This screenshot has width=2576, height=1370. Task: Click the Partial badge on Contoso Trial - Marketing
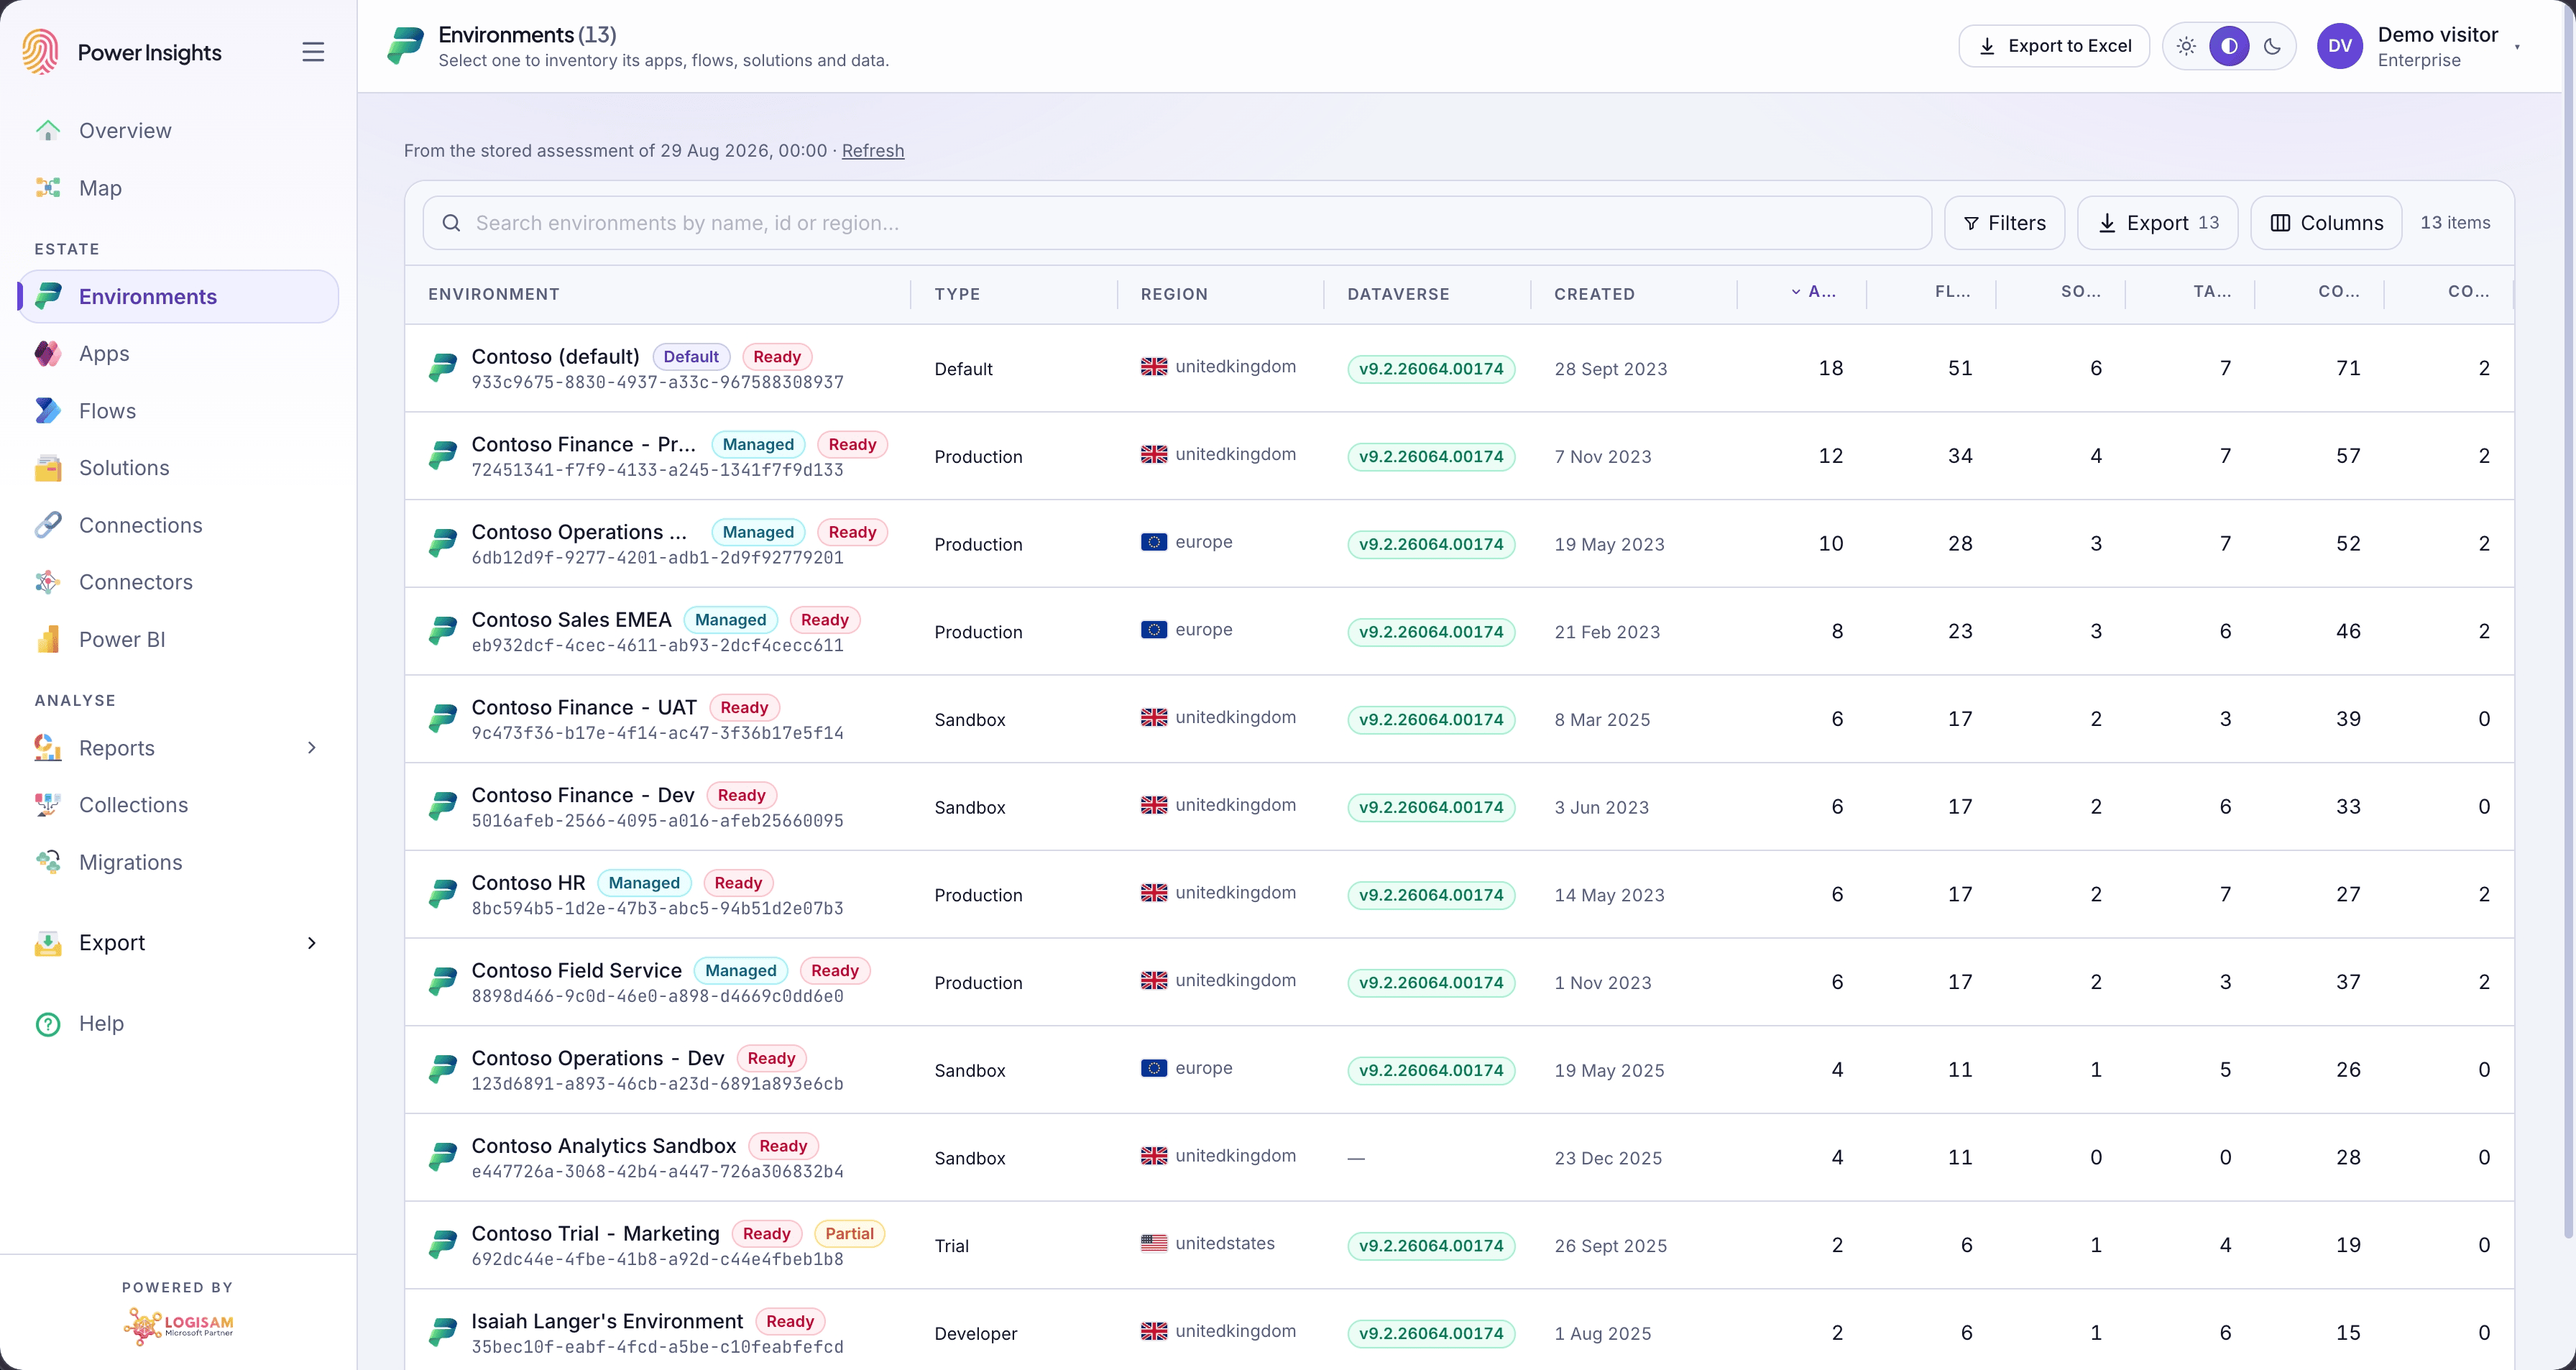[x=849, y=1234]
